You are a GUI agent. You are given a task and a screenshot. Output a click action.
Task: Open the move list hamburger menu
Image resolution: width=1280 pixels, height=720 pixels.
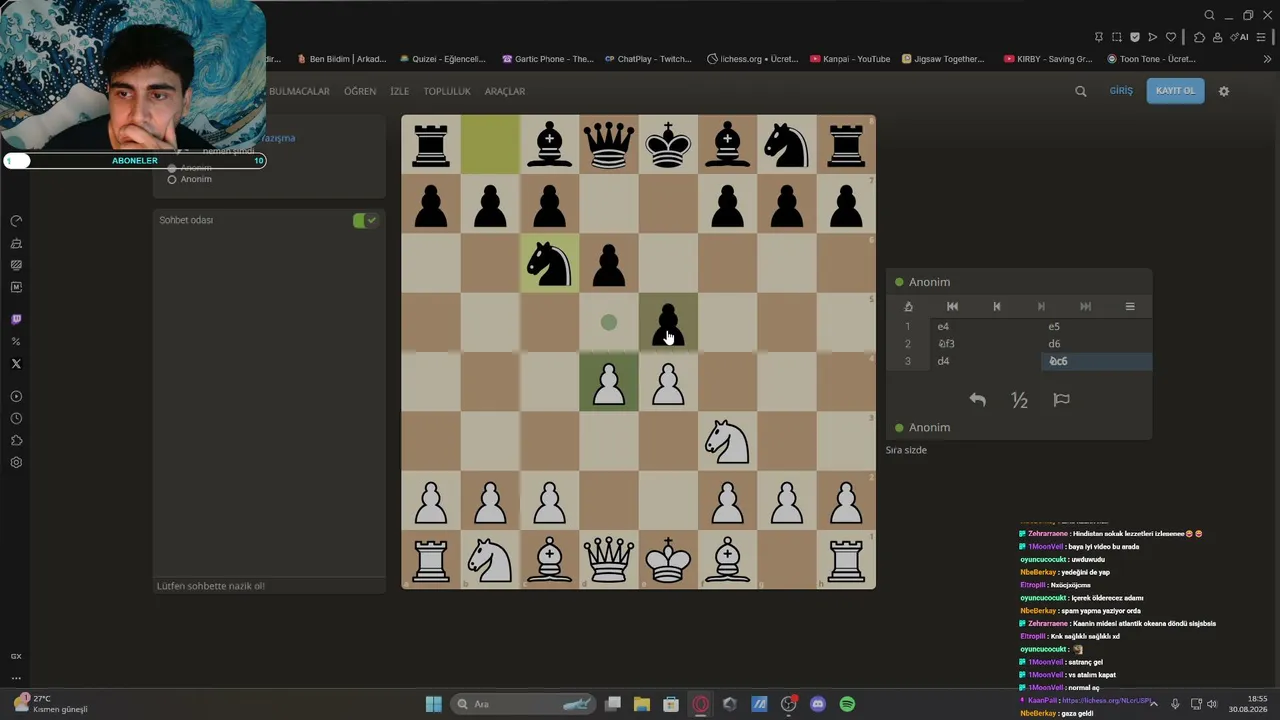(1130, 306)
